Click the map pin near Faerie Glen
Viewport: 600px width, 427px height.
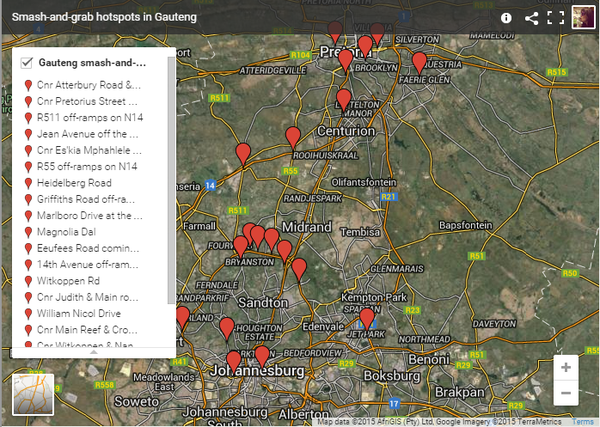pyautogui.click(x=419, y=62)
